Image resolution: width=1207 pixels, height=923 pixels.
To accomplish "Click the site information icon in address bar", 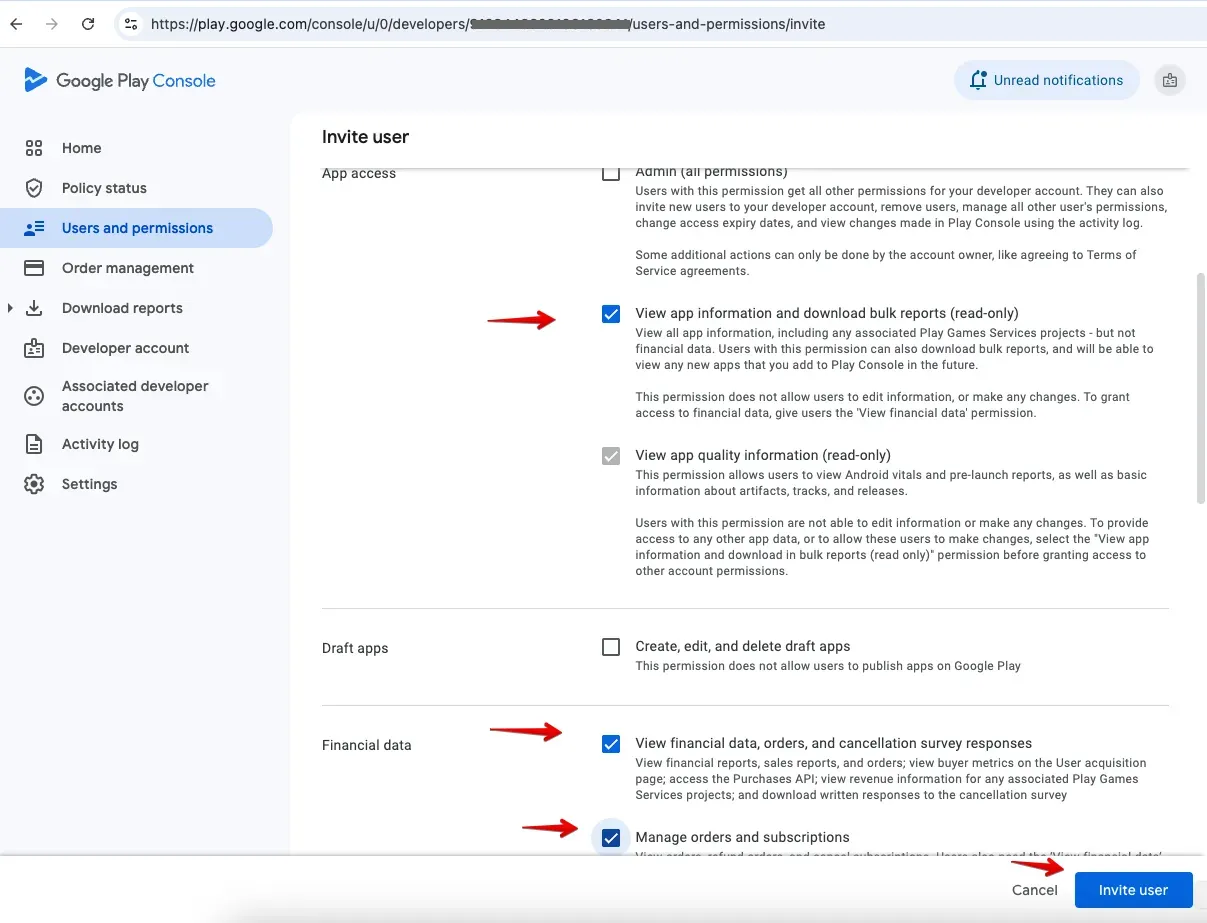I will click(x=130, y=24).
